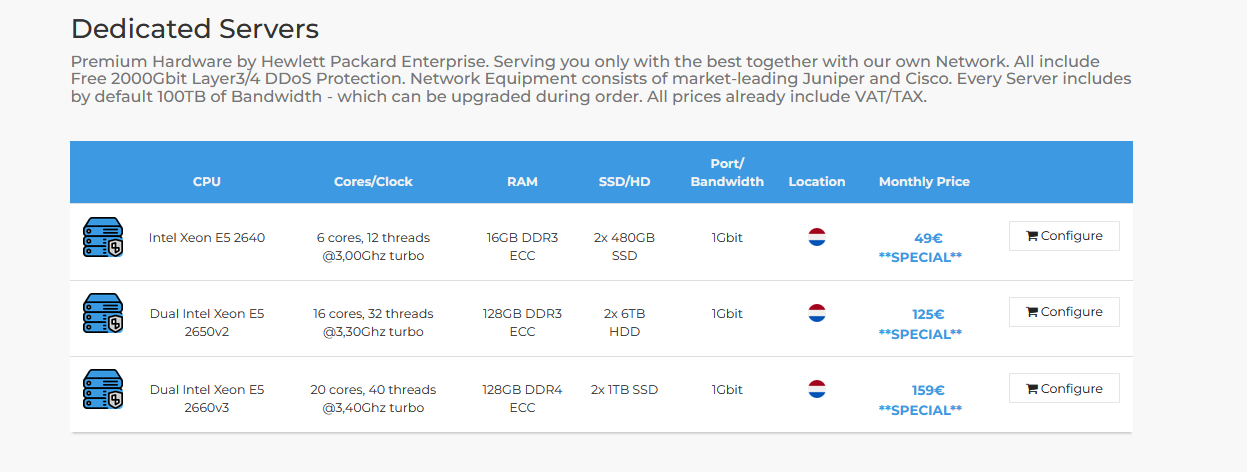Click server icon for Dual Xeon E5 2660v3
The image size is (1247, 472).
(x=102, y=389)
